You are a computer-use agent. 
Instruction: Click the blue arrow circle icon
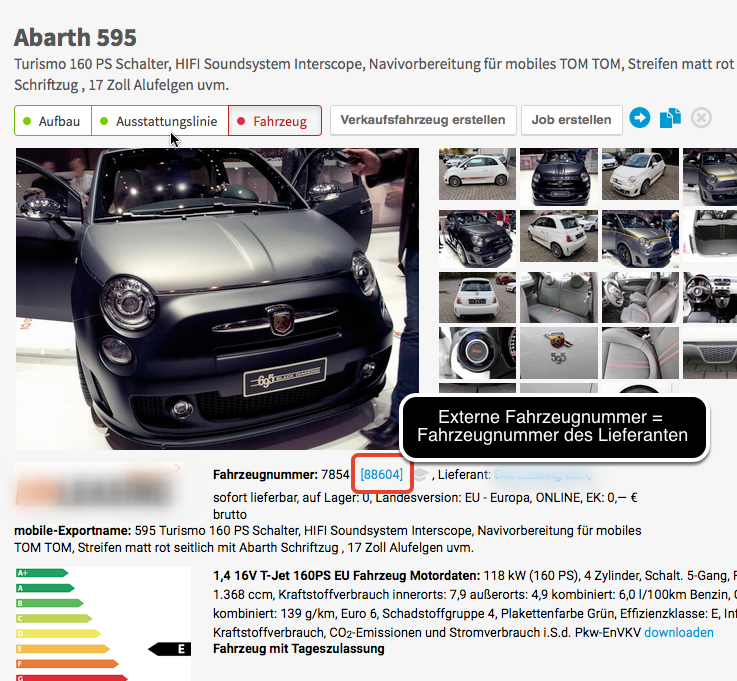point(640,119)
